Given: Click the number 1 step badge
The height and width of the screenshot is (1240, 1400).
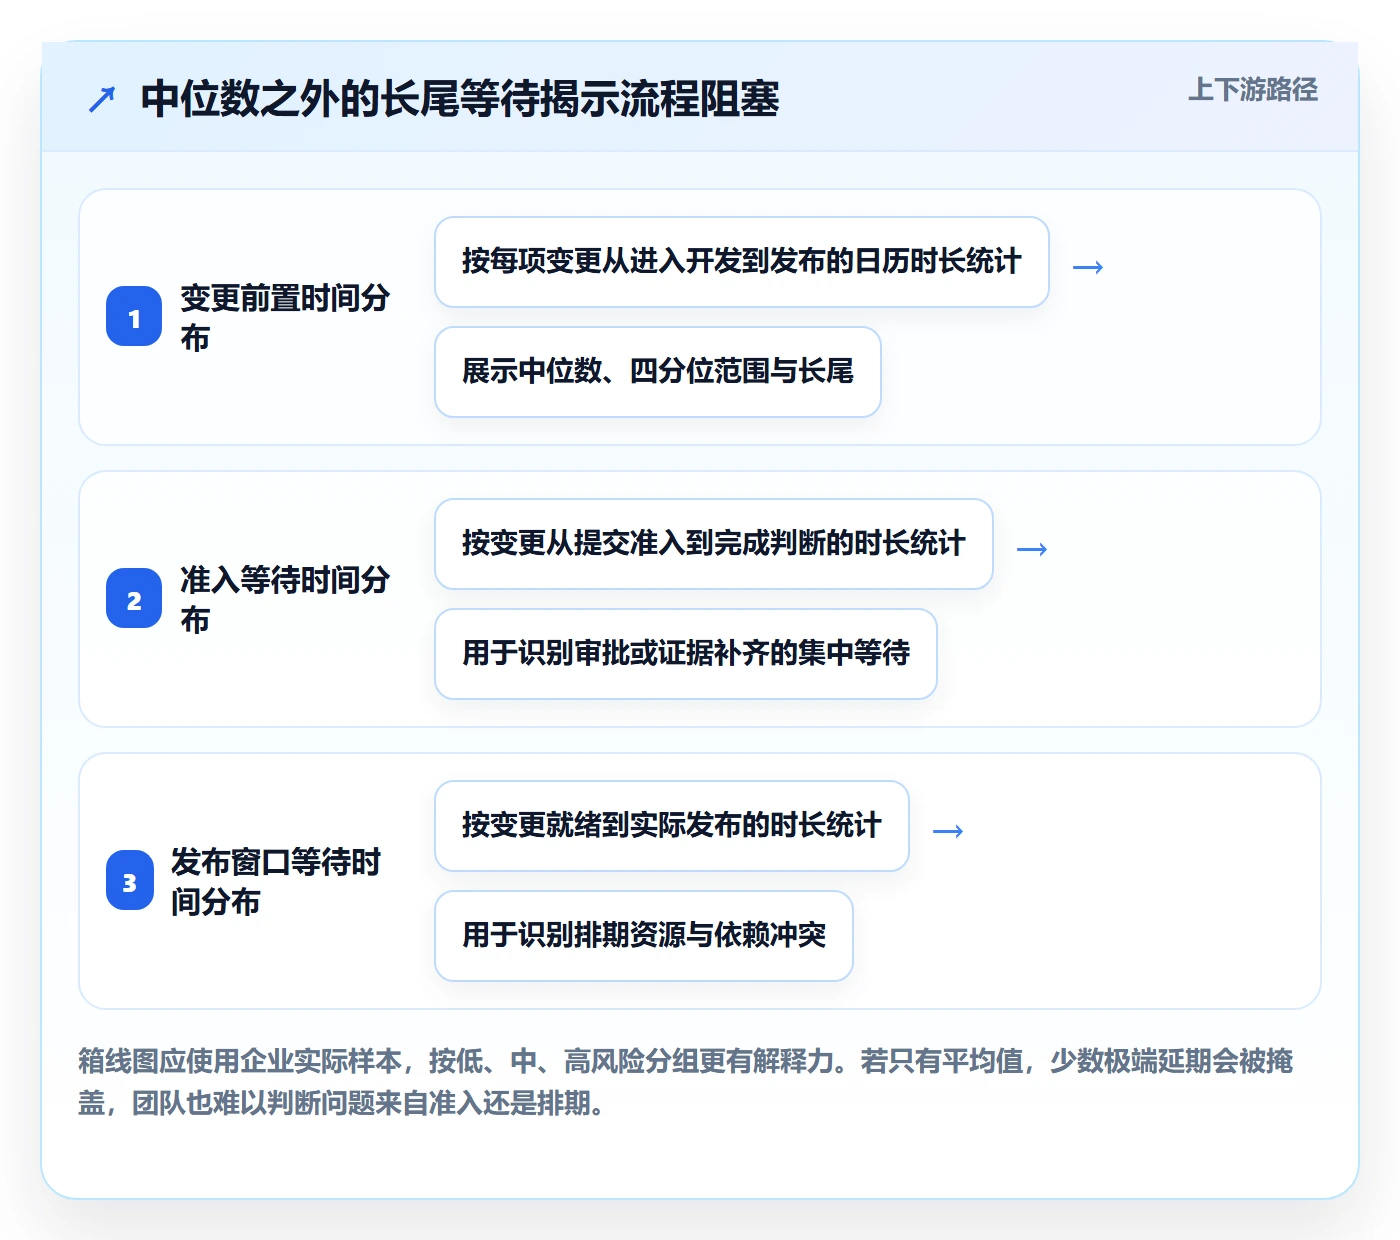Looking at the screenshot, I should point(134,317).
